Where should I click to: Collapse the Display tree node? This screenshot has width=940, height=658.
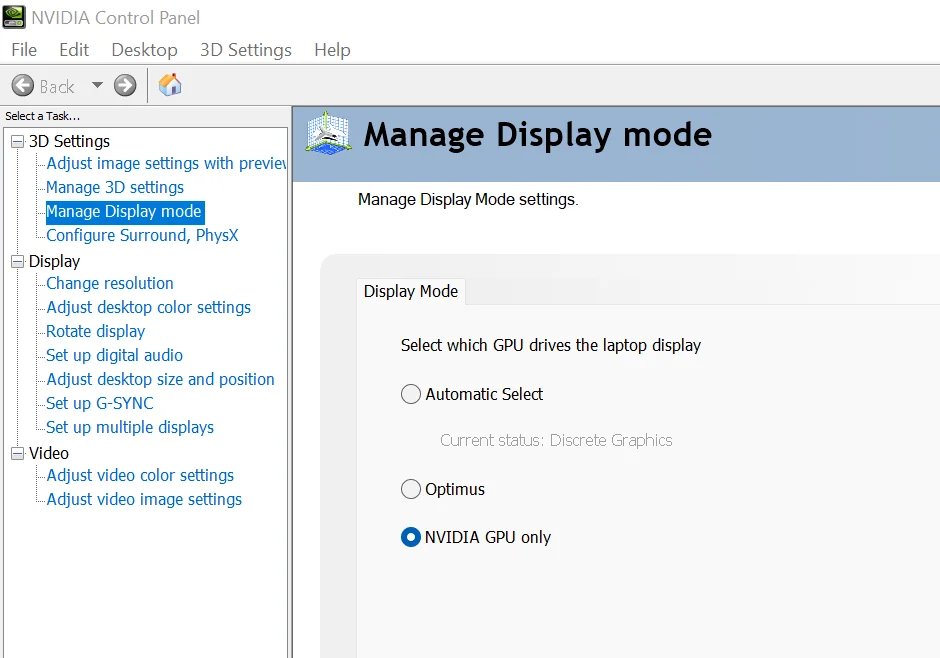tap(18, 261)
